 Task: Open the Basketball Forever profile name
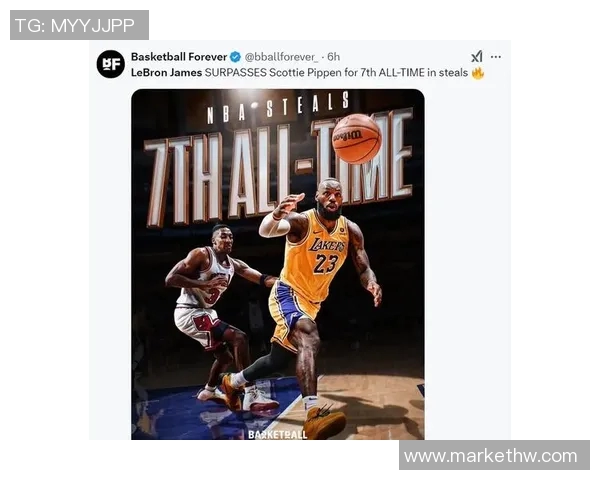(x=179, y=57)
